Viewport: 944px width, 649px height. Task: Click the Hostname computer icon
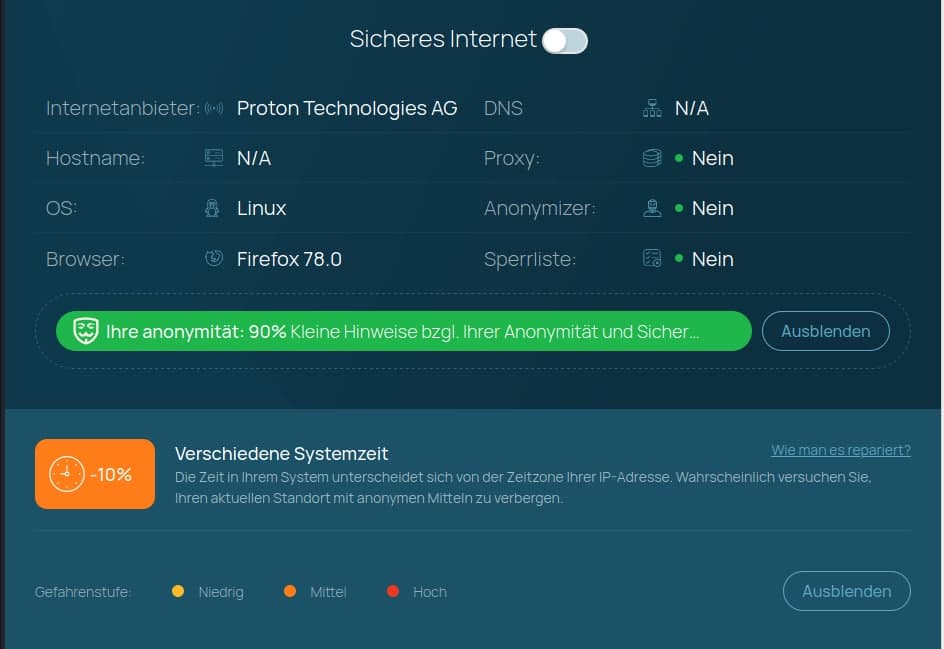[x=213, y=158]
